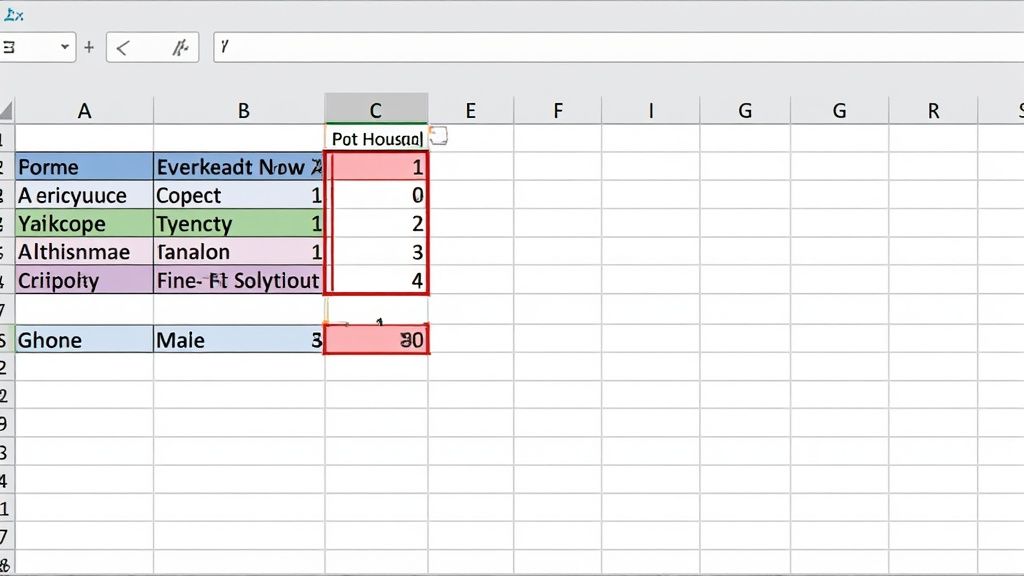
Task: Click the Paste Options icon beside Pot Housaal cell
Action: click(x=438, y=138)
